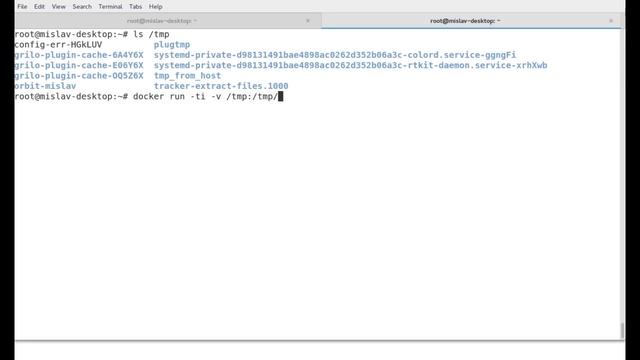640x360 pixels.
Task: Click the terminal cursor block at the prompt
Action: (280, 97)
